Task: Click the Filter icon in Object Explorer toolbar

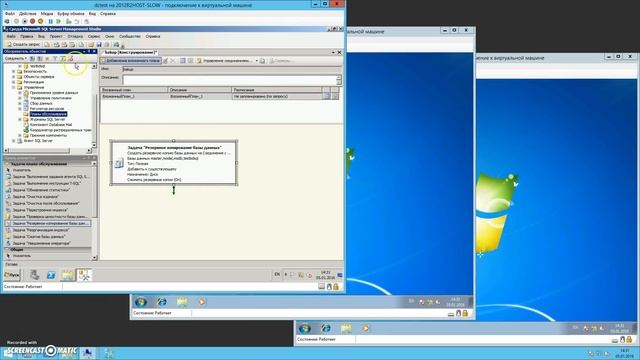Action: click(55, 58)
